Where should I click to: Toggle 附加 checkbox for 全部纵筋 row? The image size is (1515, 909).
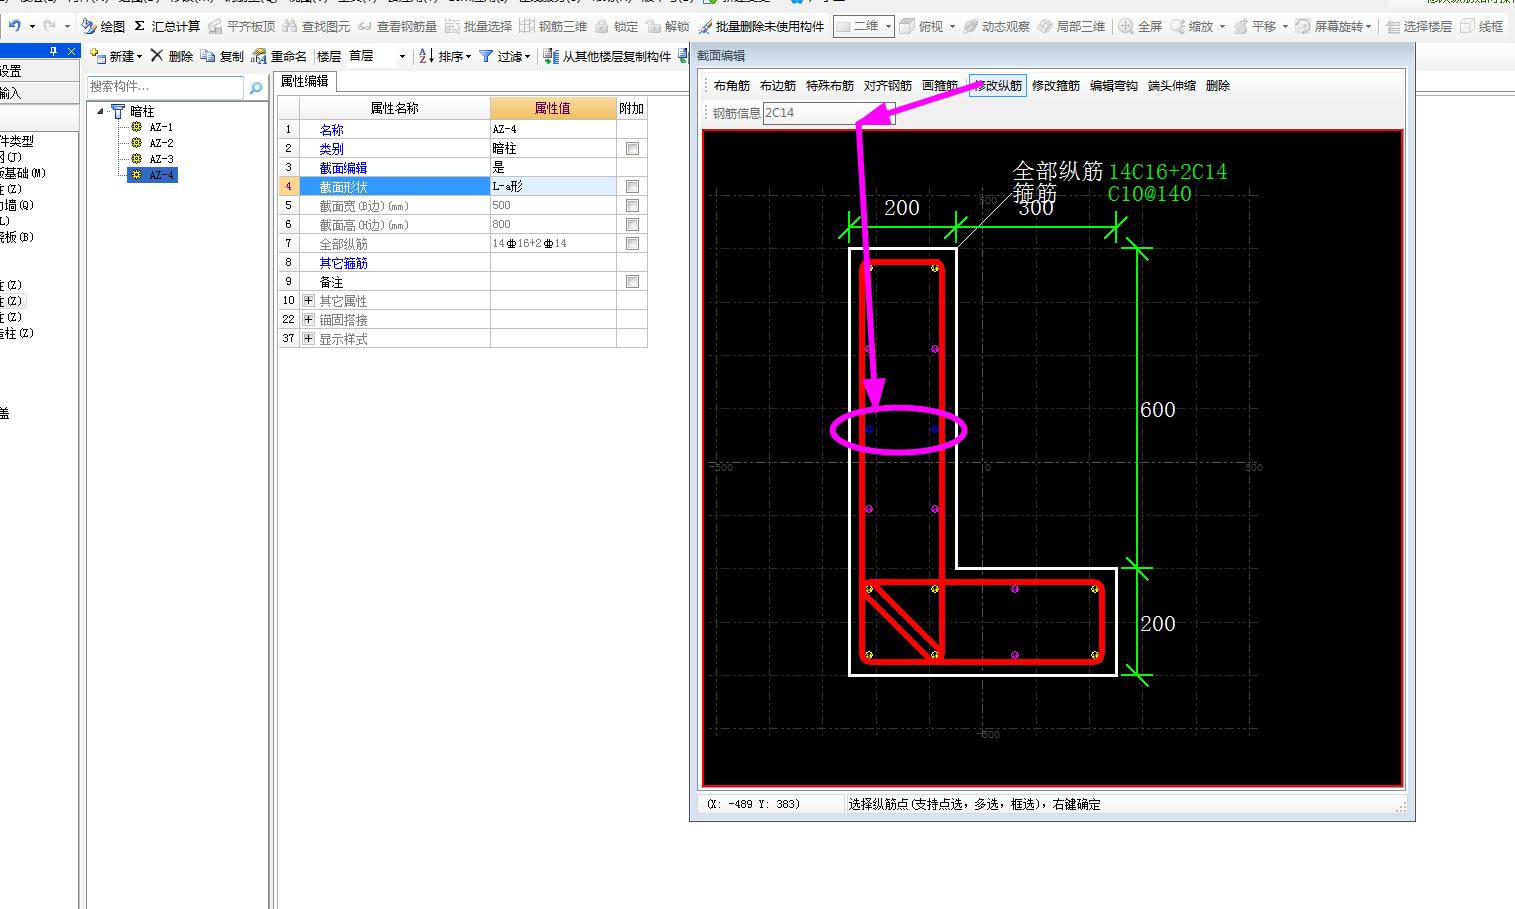tap(632, 243)
